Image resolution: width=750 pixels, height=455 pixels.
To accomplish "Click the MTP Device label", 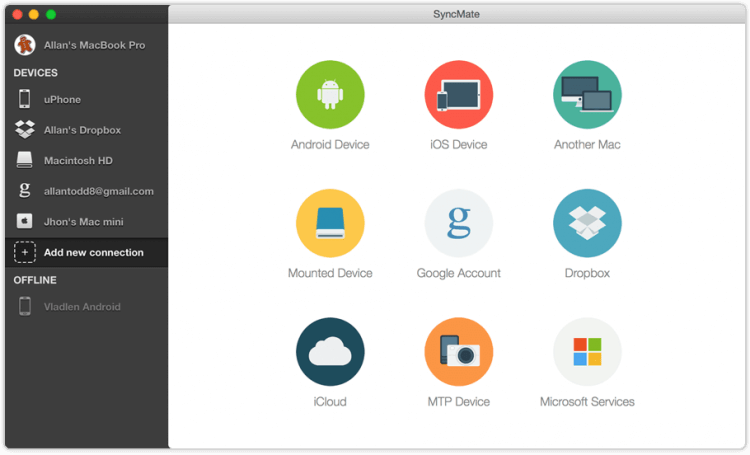I will [x=459, y=402].
